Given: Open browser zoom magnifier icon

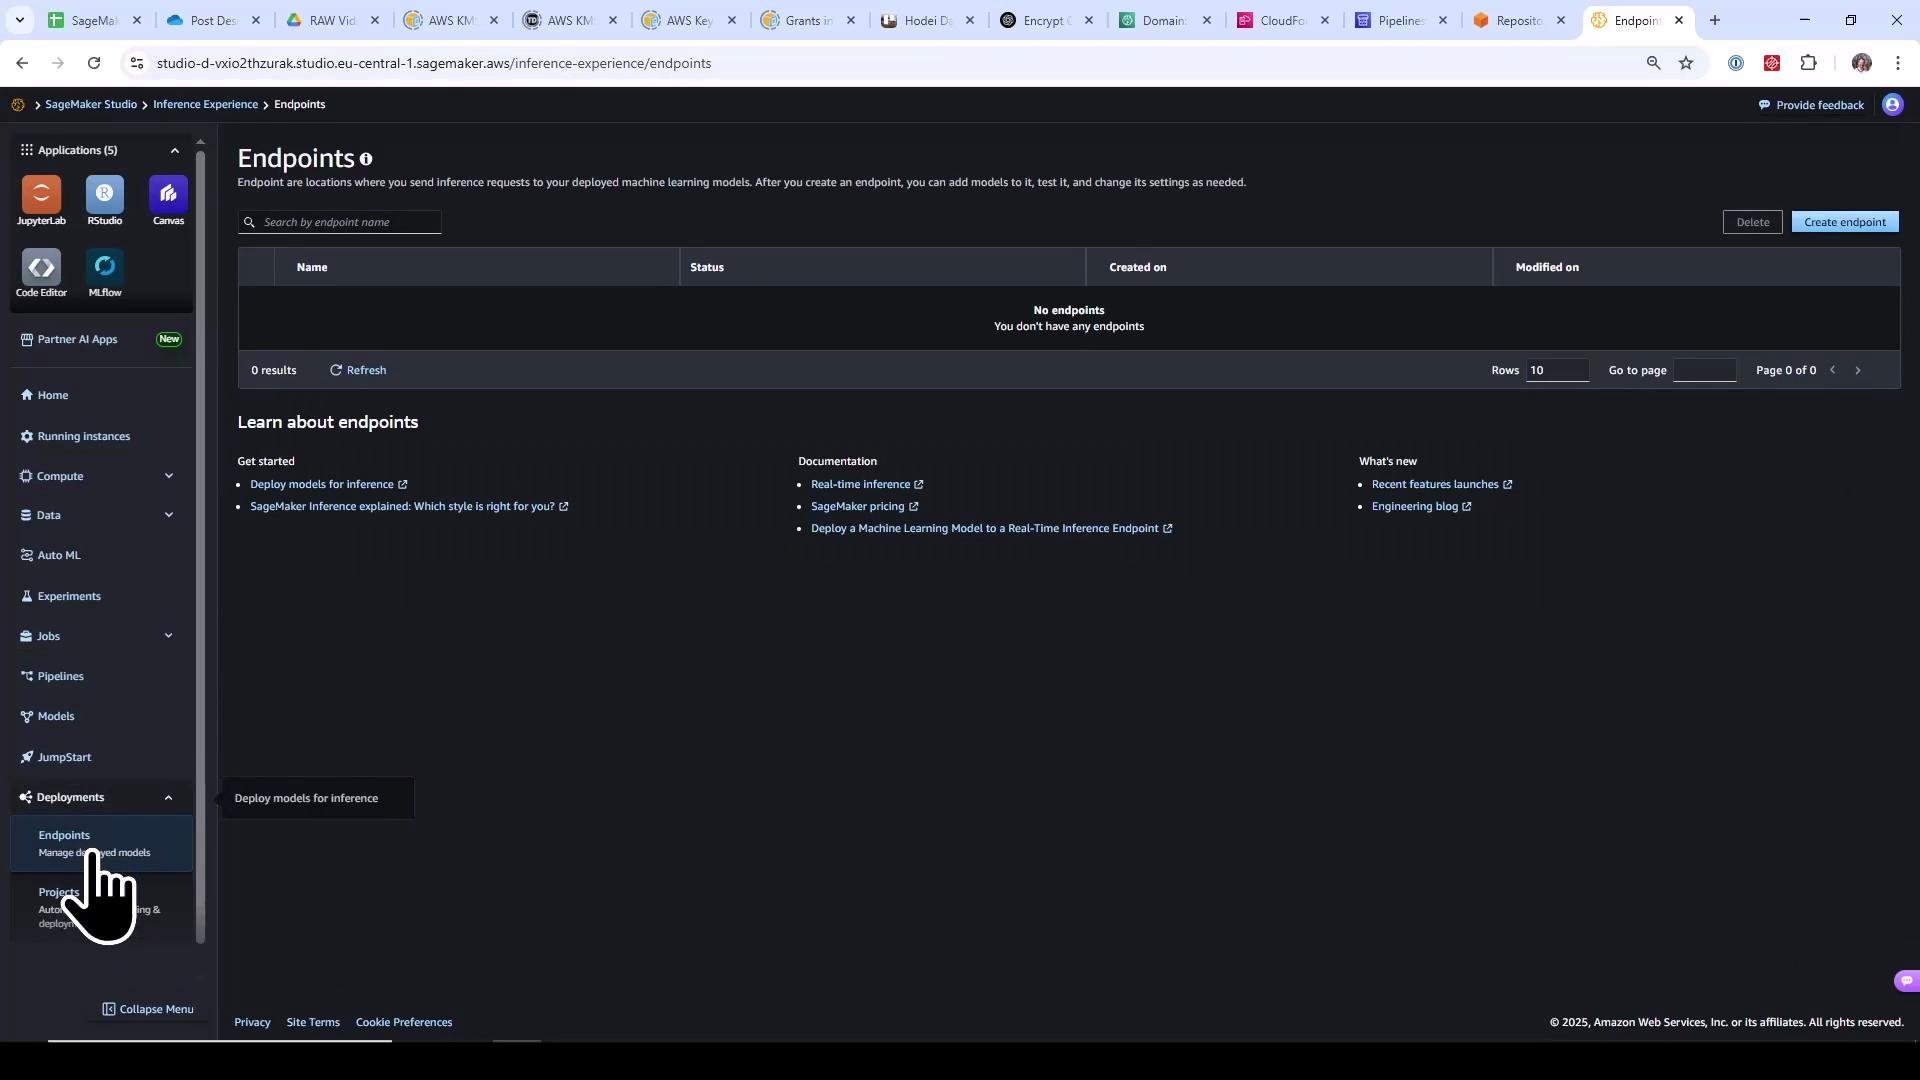Looking at the screenshot, I should (x=1653, y=63).
